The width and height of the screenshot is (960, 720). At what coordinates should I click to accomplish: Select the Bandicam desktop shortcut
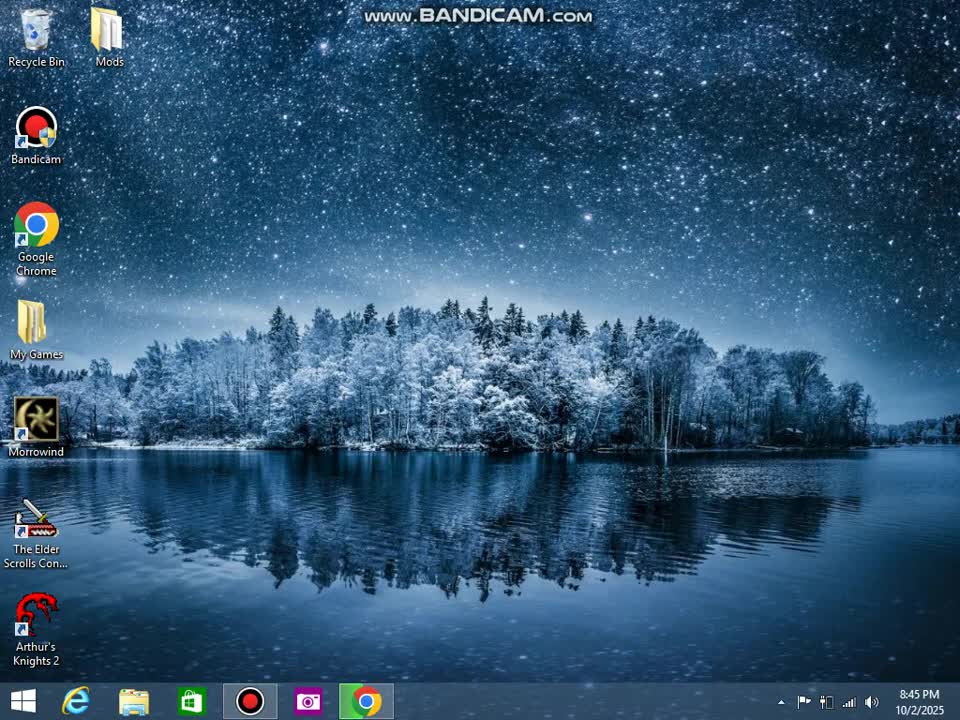pos(36,129)
